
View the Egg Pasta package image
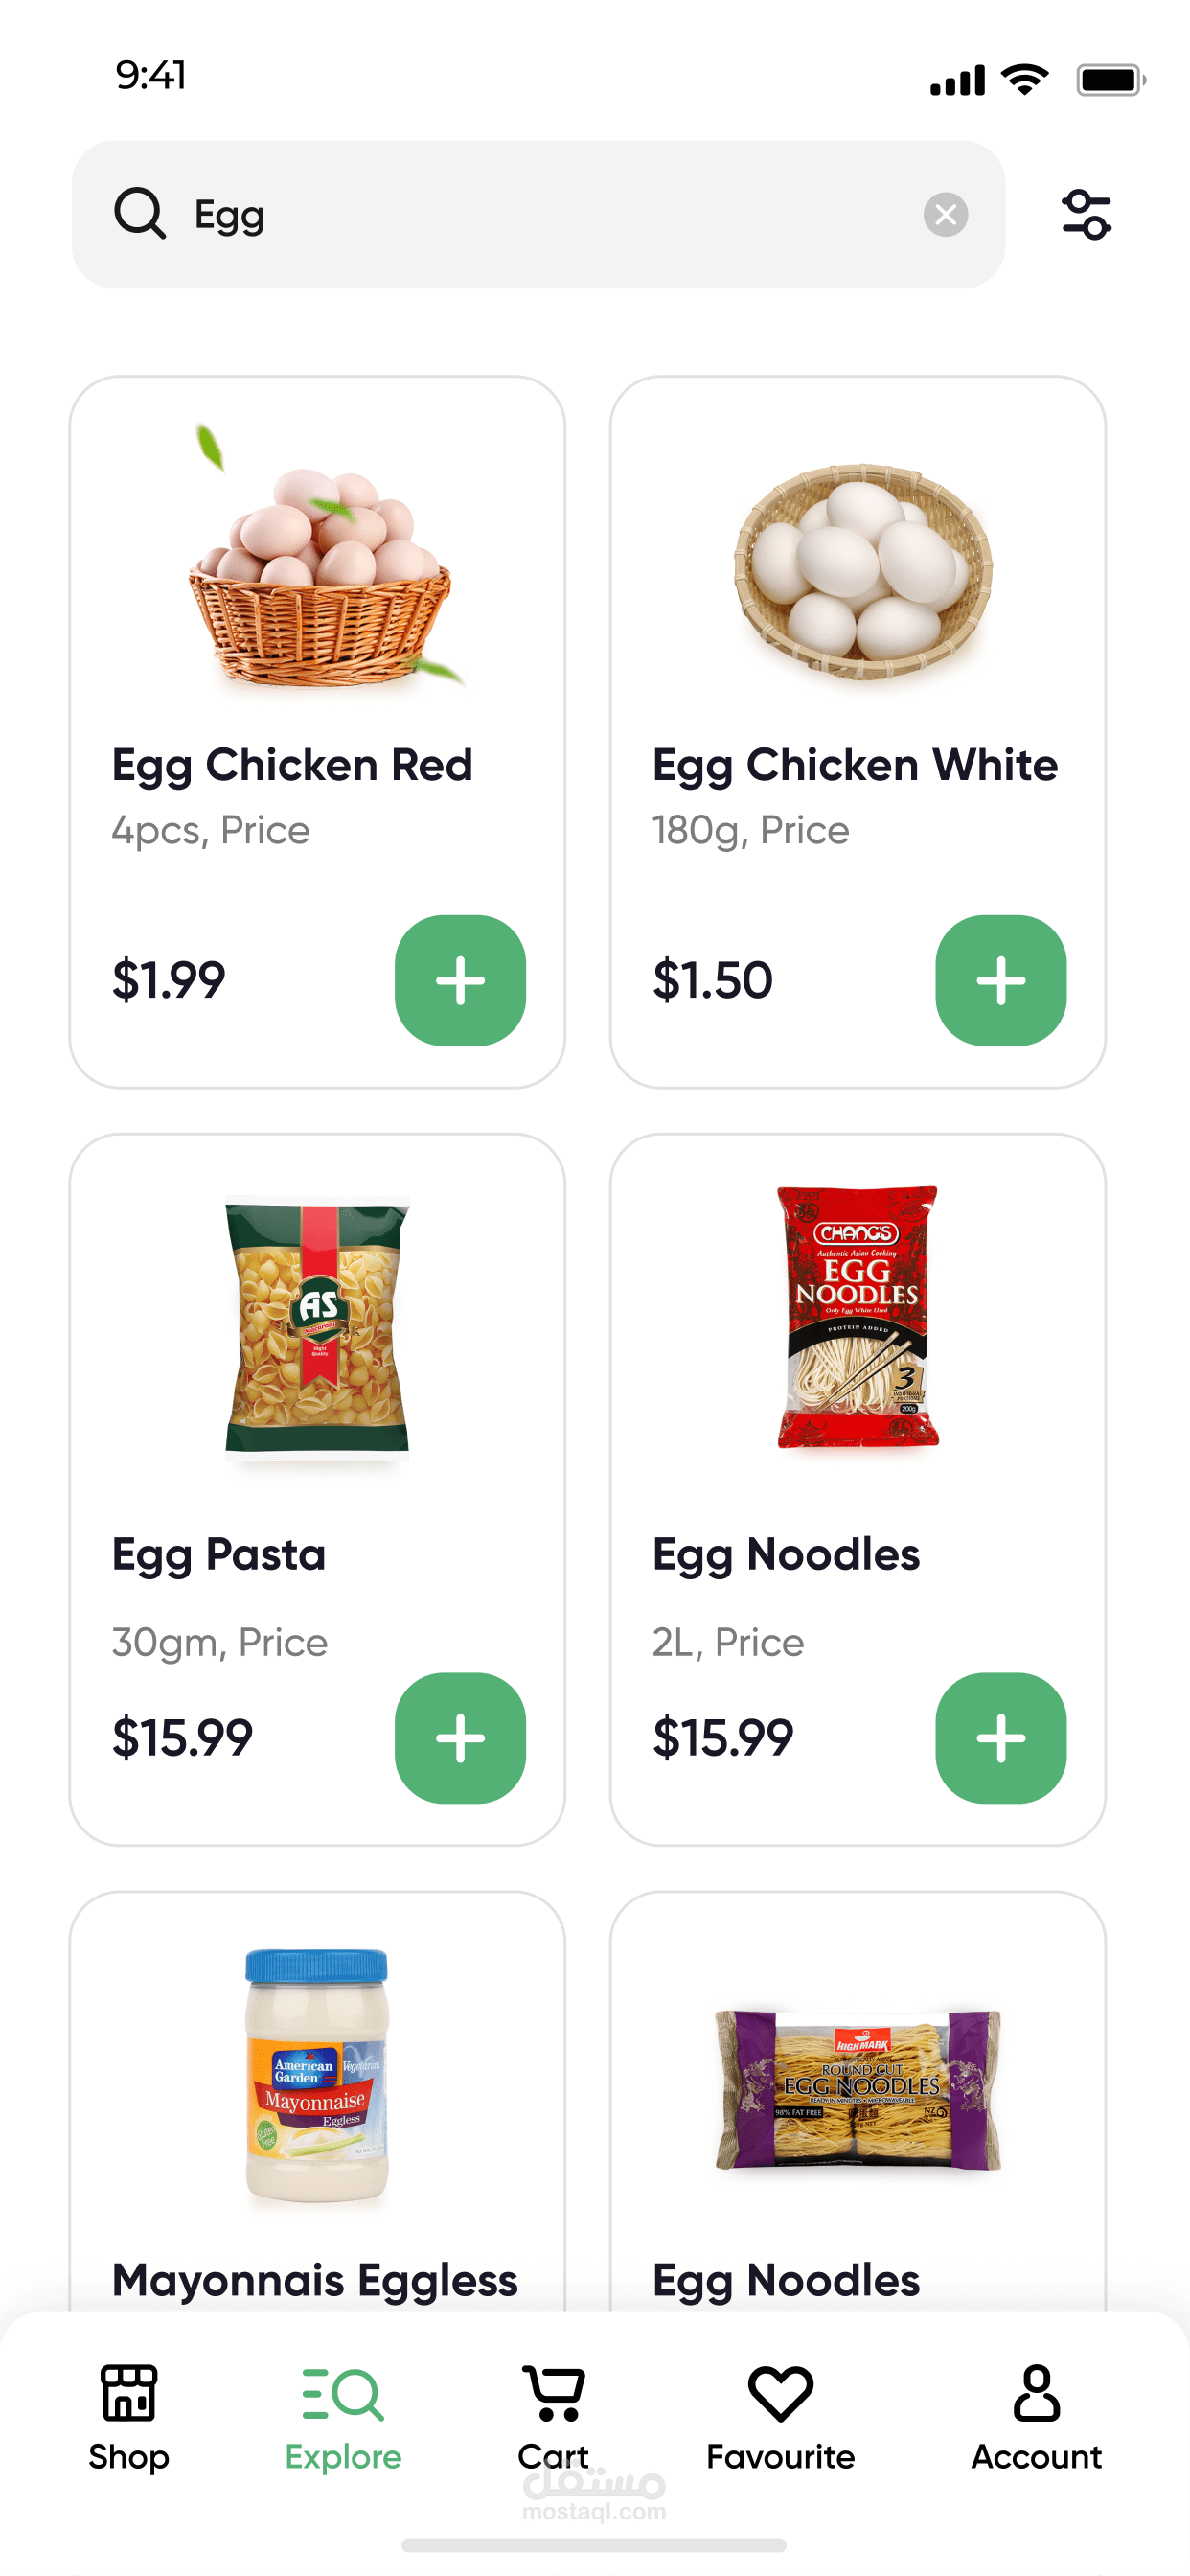(318, 1325)
